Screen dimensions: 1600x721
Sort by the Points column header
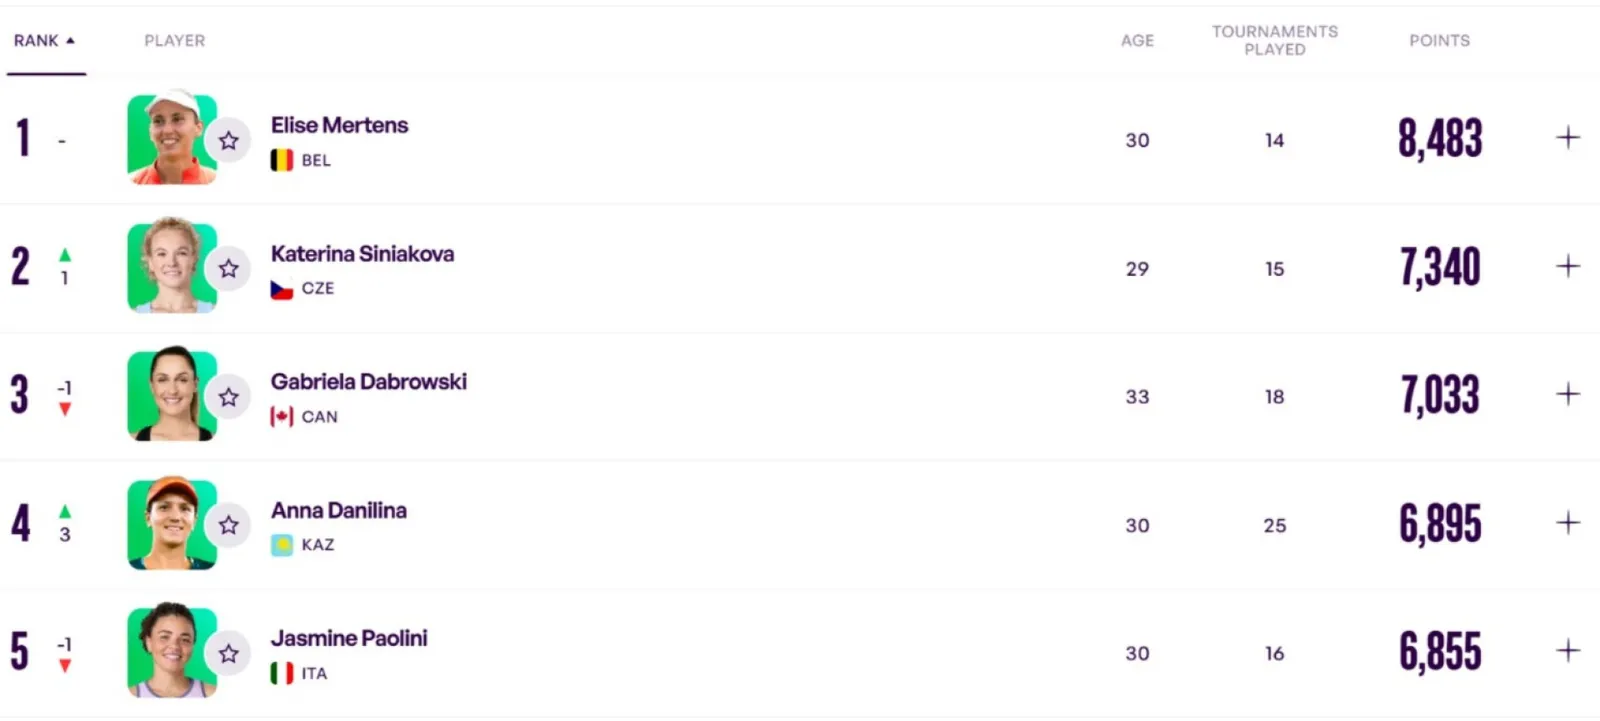click(1439, 41)
